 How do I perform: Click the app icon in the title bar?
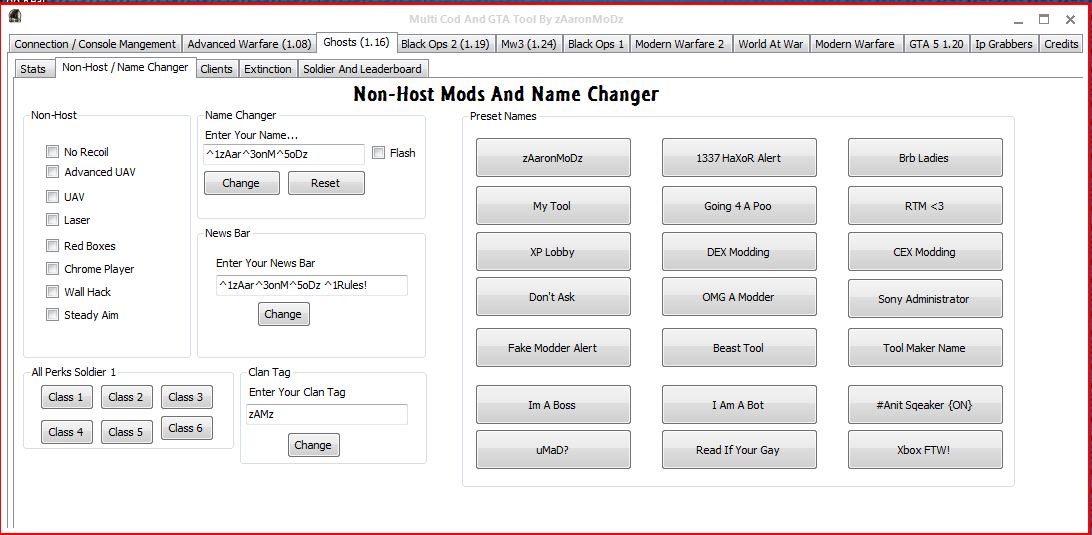tap(15, 15)
